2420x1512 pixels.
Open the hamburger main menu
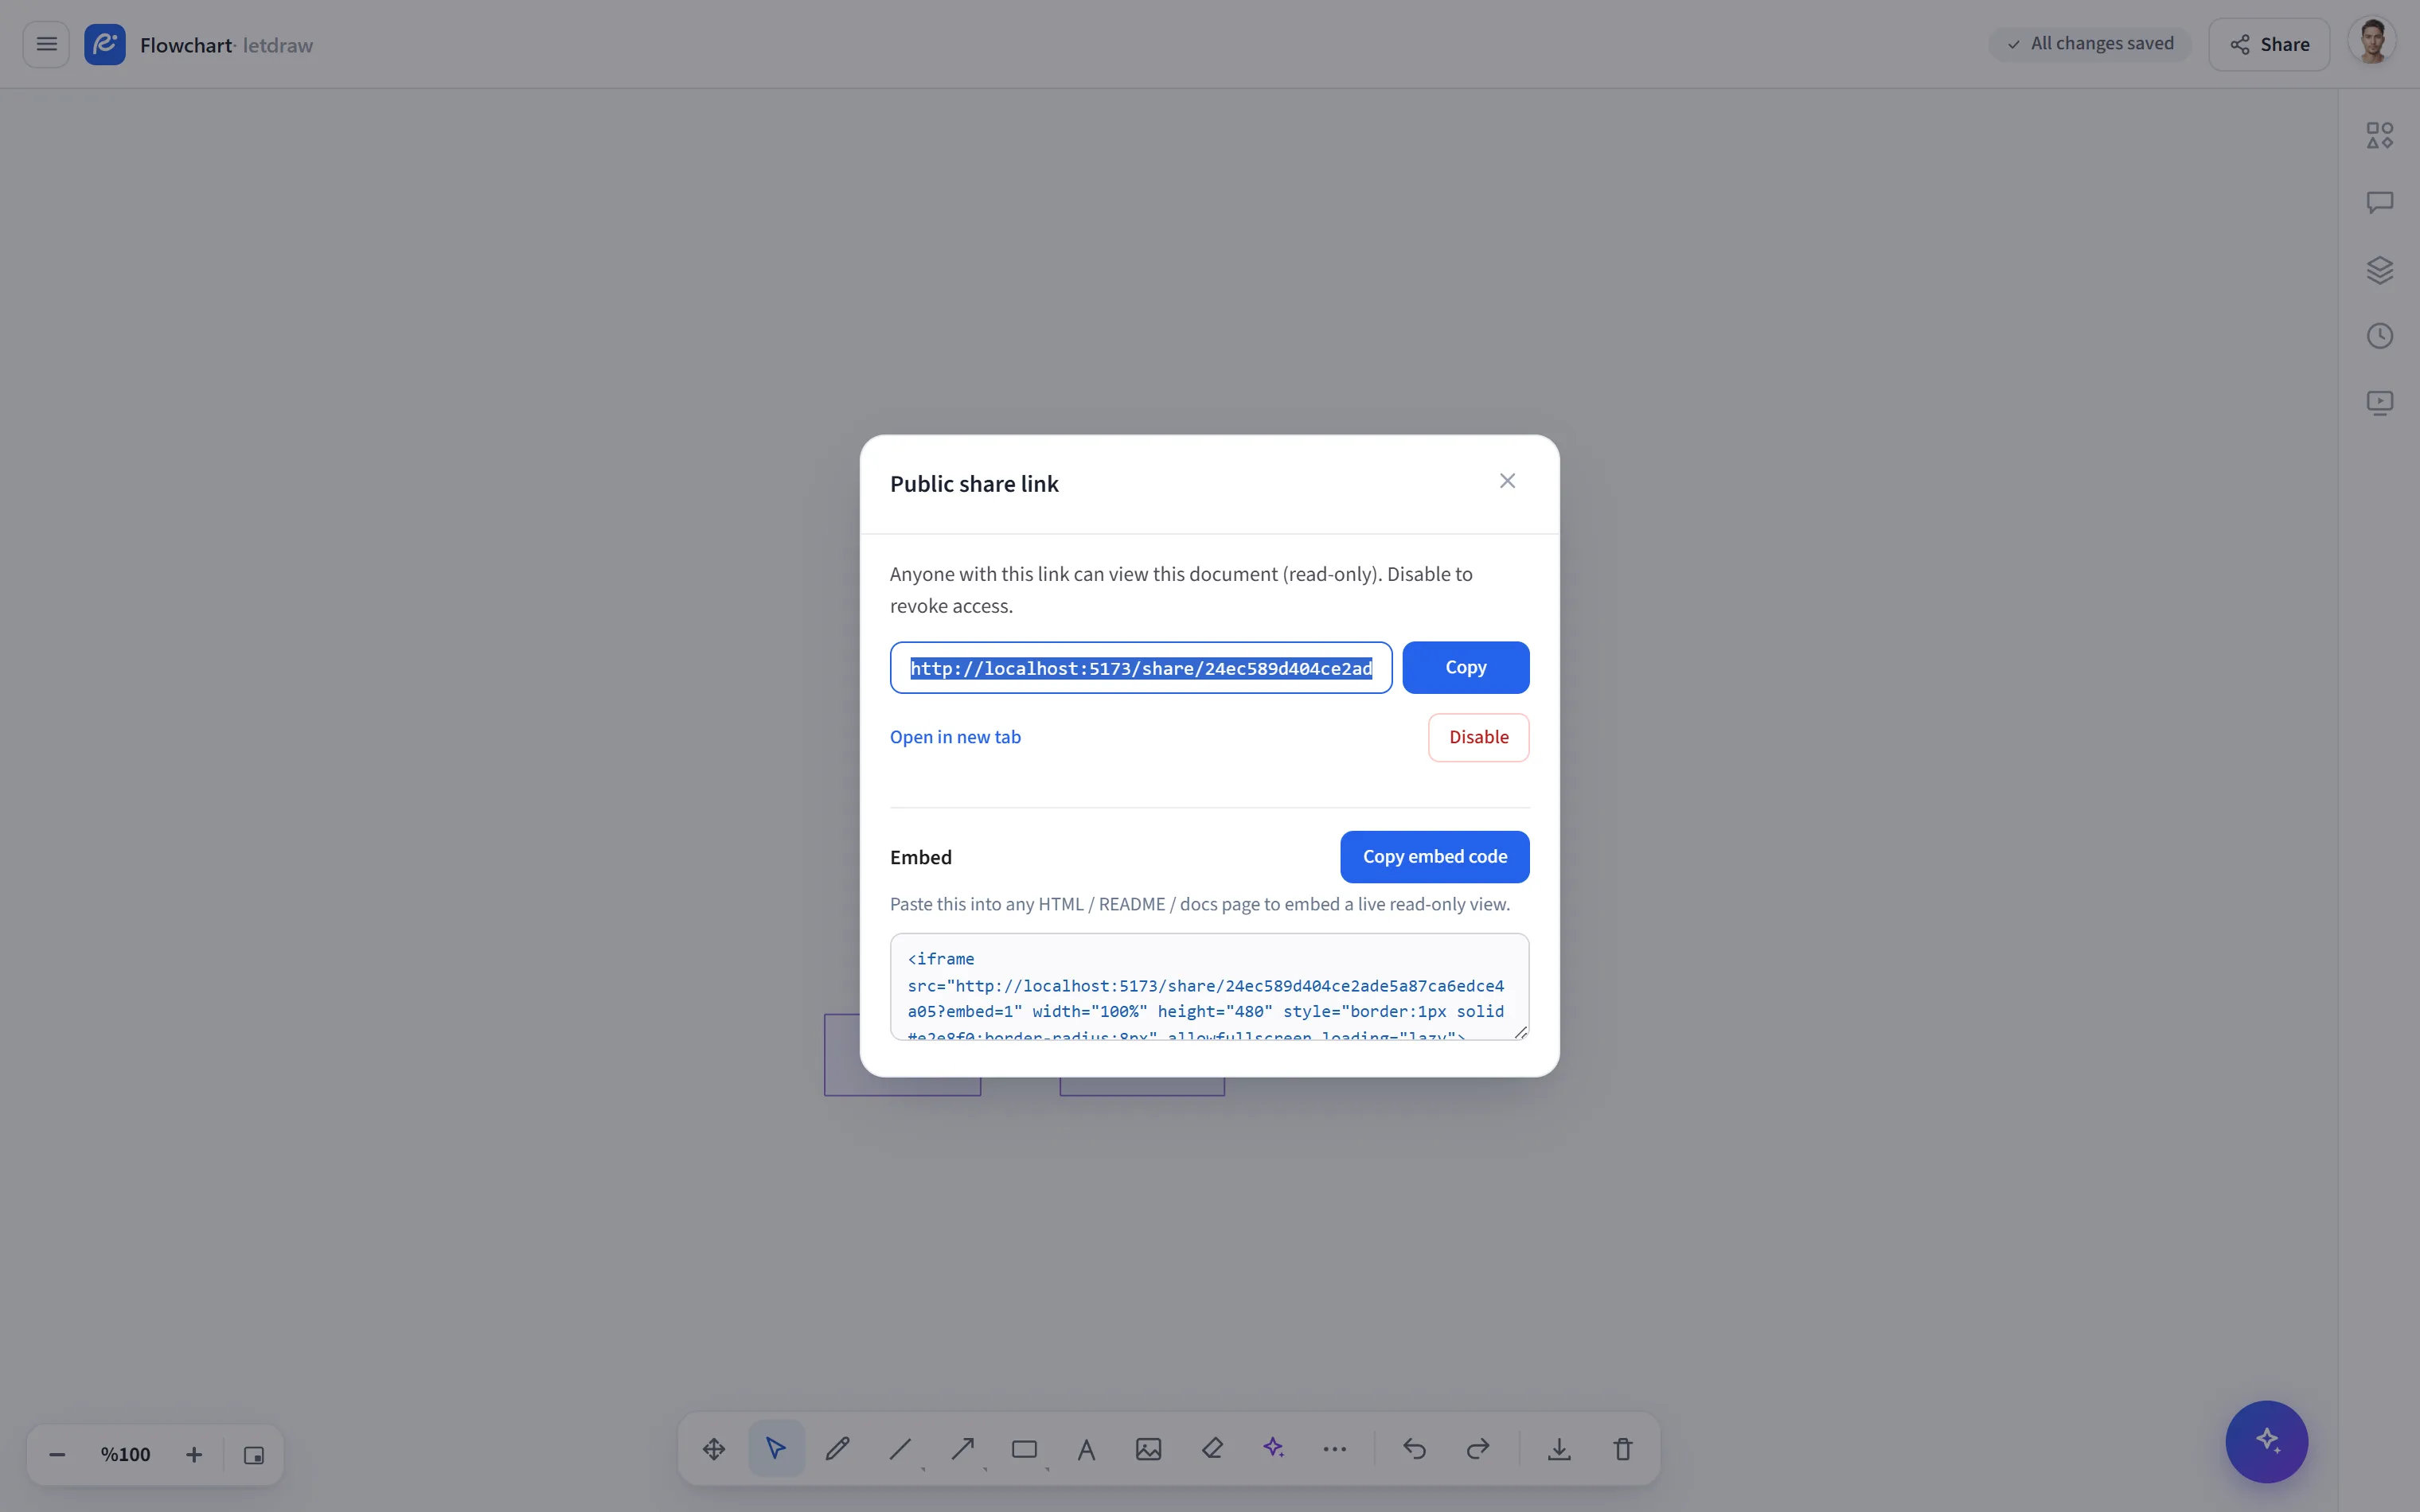46,44
